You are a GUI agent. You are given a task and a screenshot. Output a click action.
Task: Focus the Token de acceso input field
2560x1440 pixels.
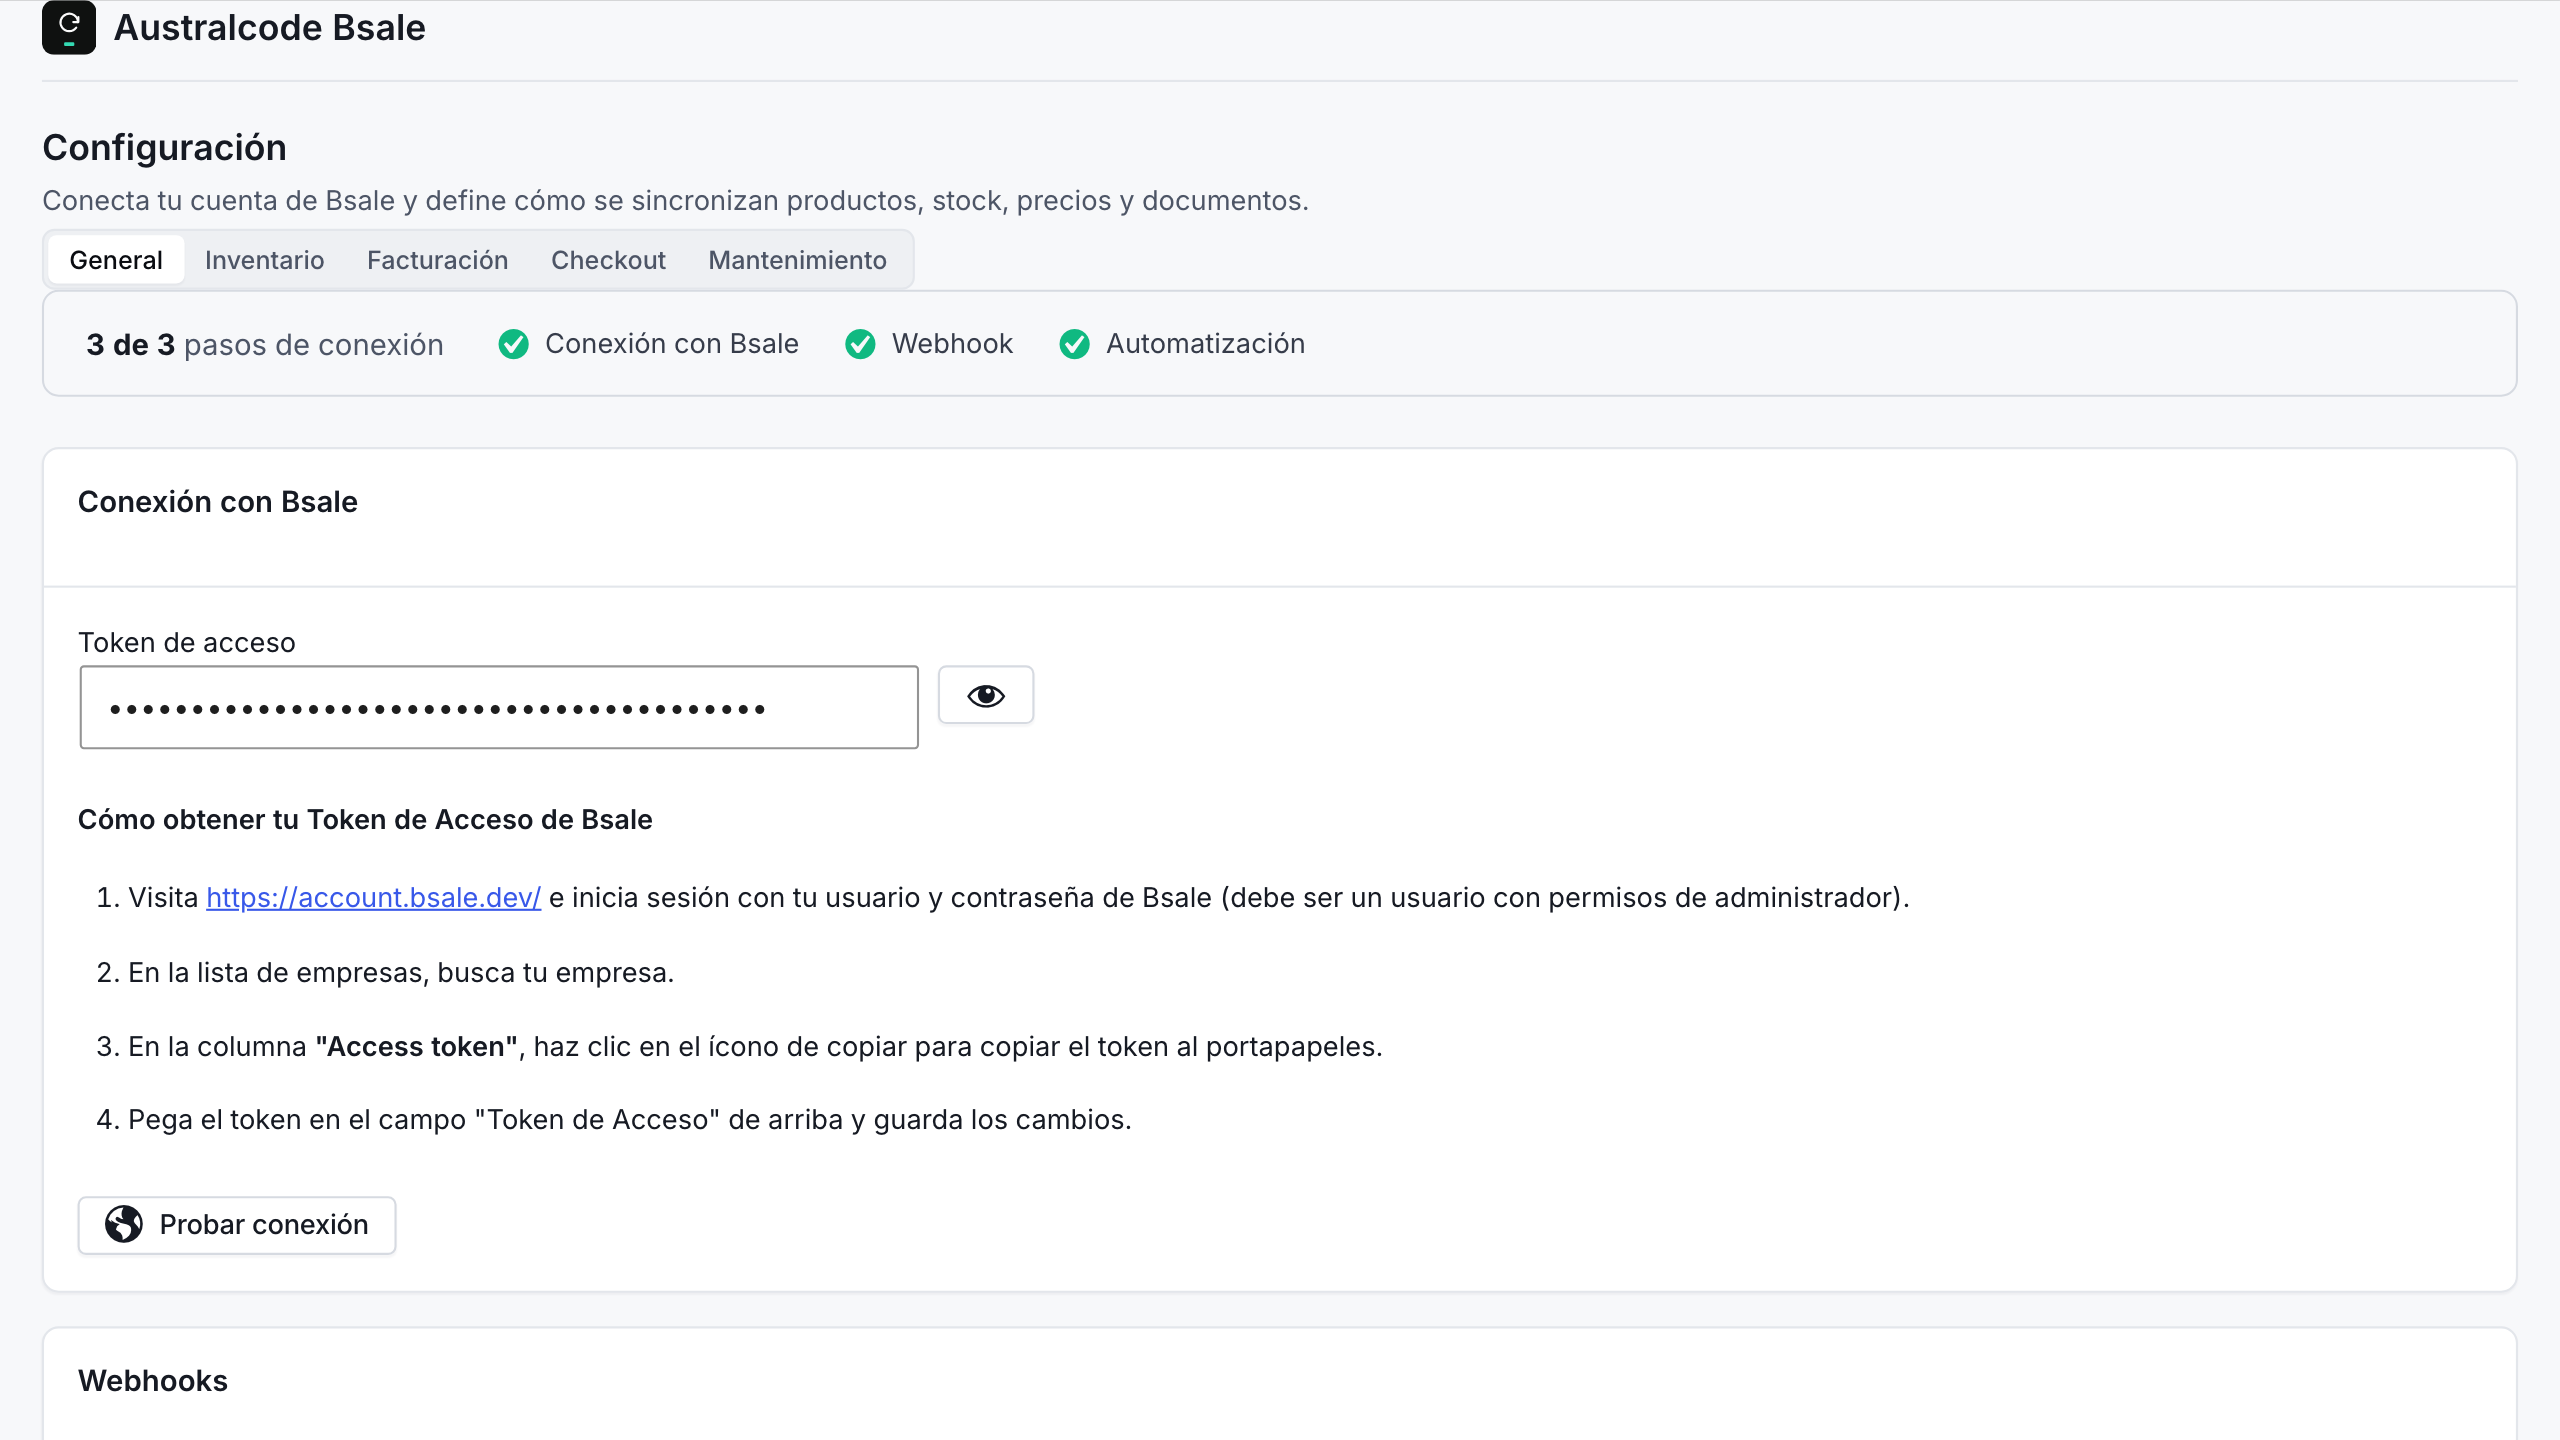[x=499, y=707]
